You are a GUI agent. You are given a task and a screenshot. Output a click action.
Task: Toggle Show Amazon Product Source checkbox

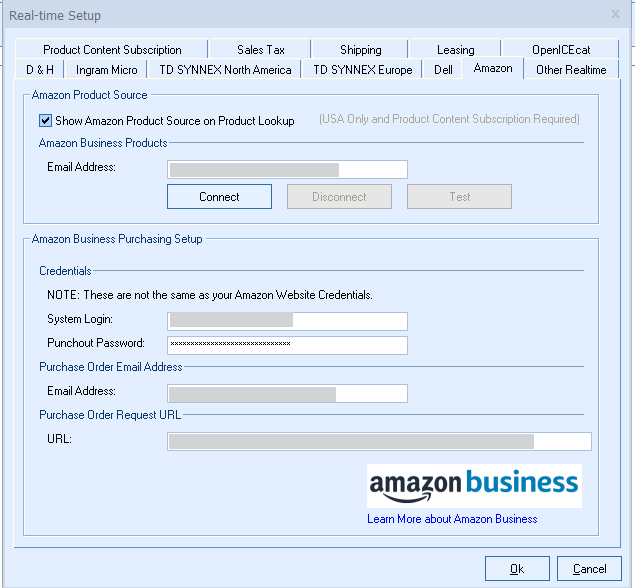point(46,121)
